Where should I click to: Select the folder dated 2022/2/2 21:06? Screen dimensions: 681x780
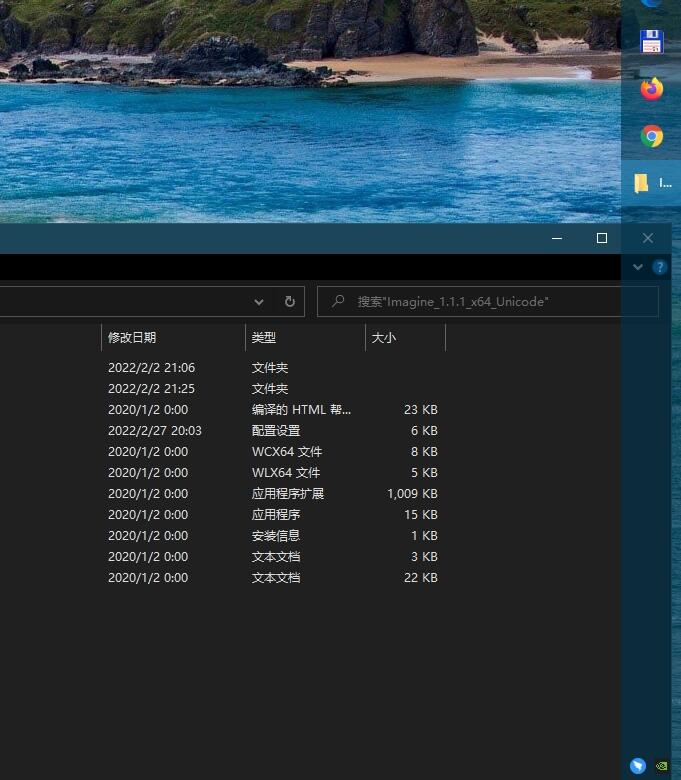[151, 367]
